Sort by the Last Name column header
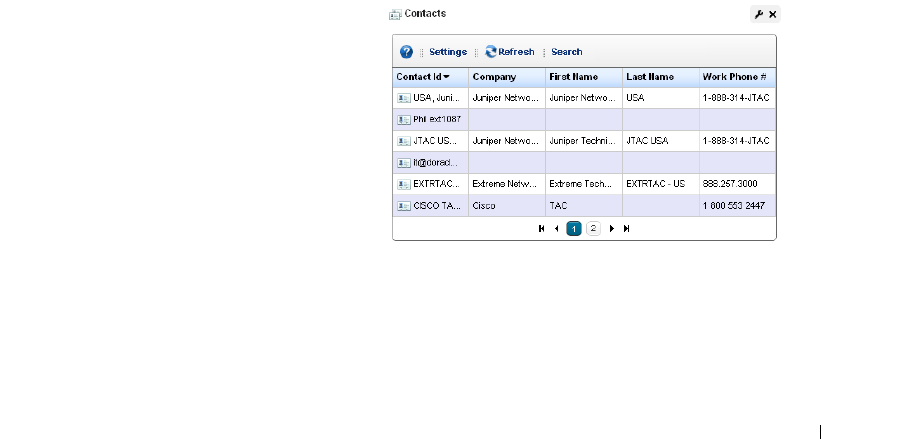 pos(661,77)
